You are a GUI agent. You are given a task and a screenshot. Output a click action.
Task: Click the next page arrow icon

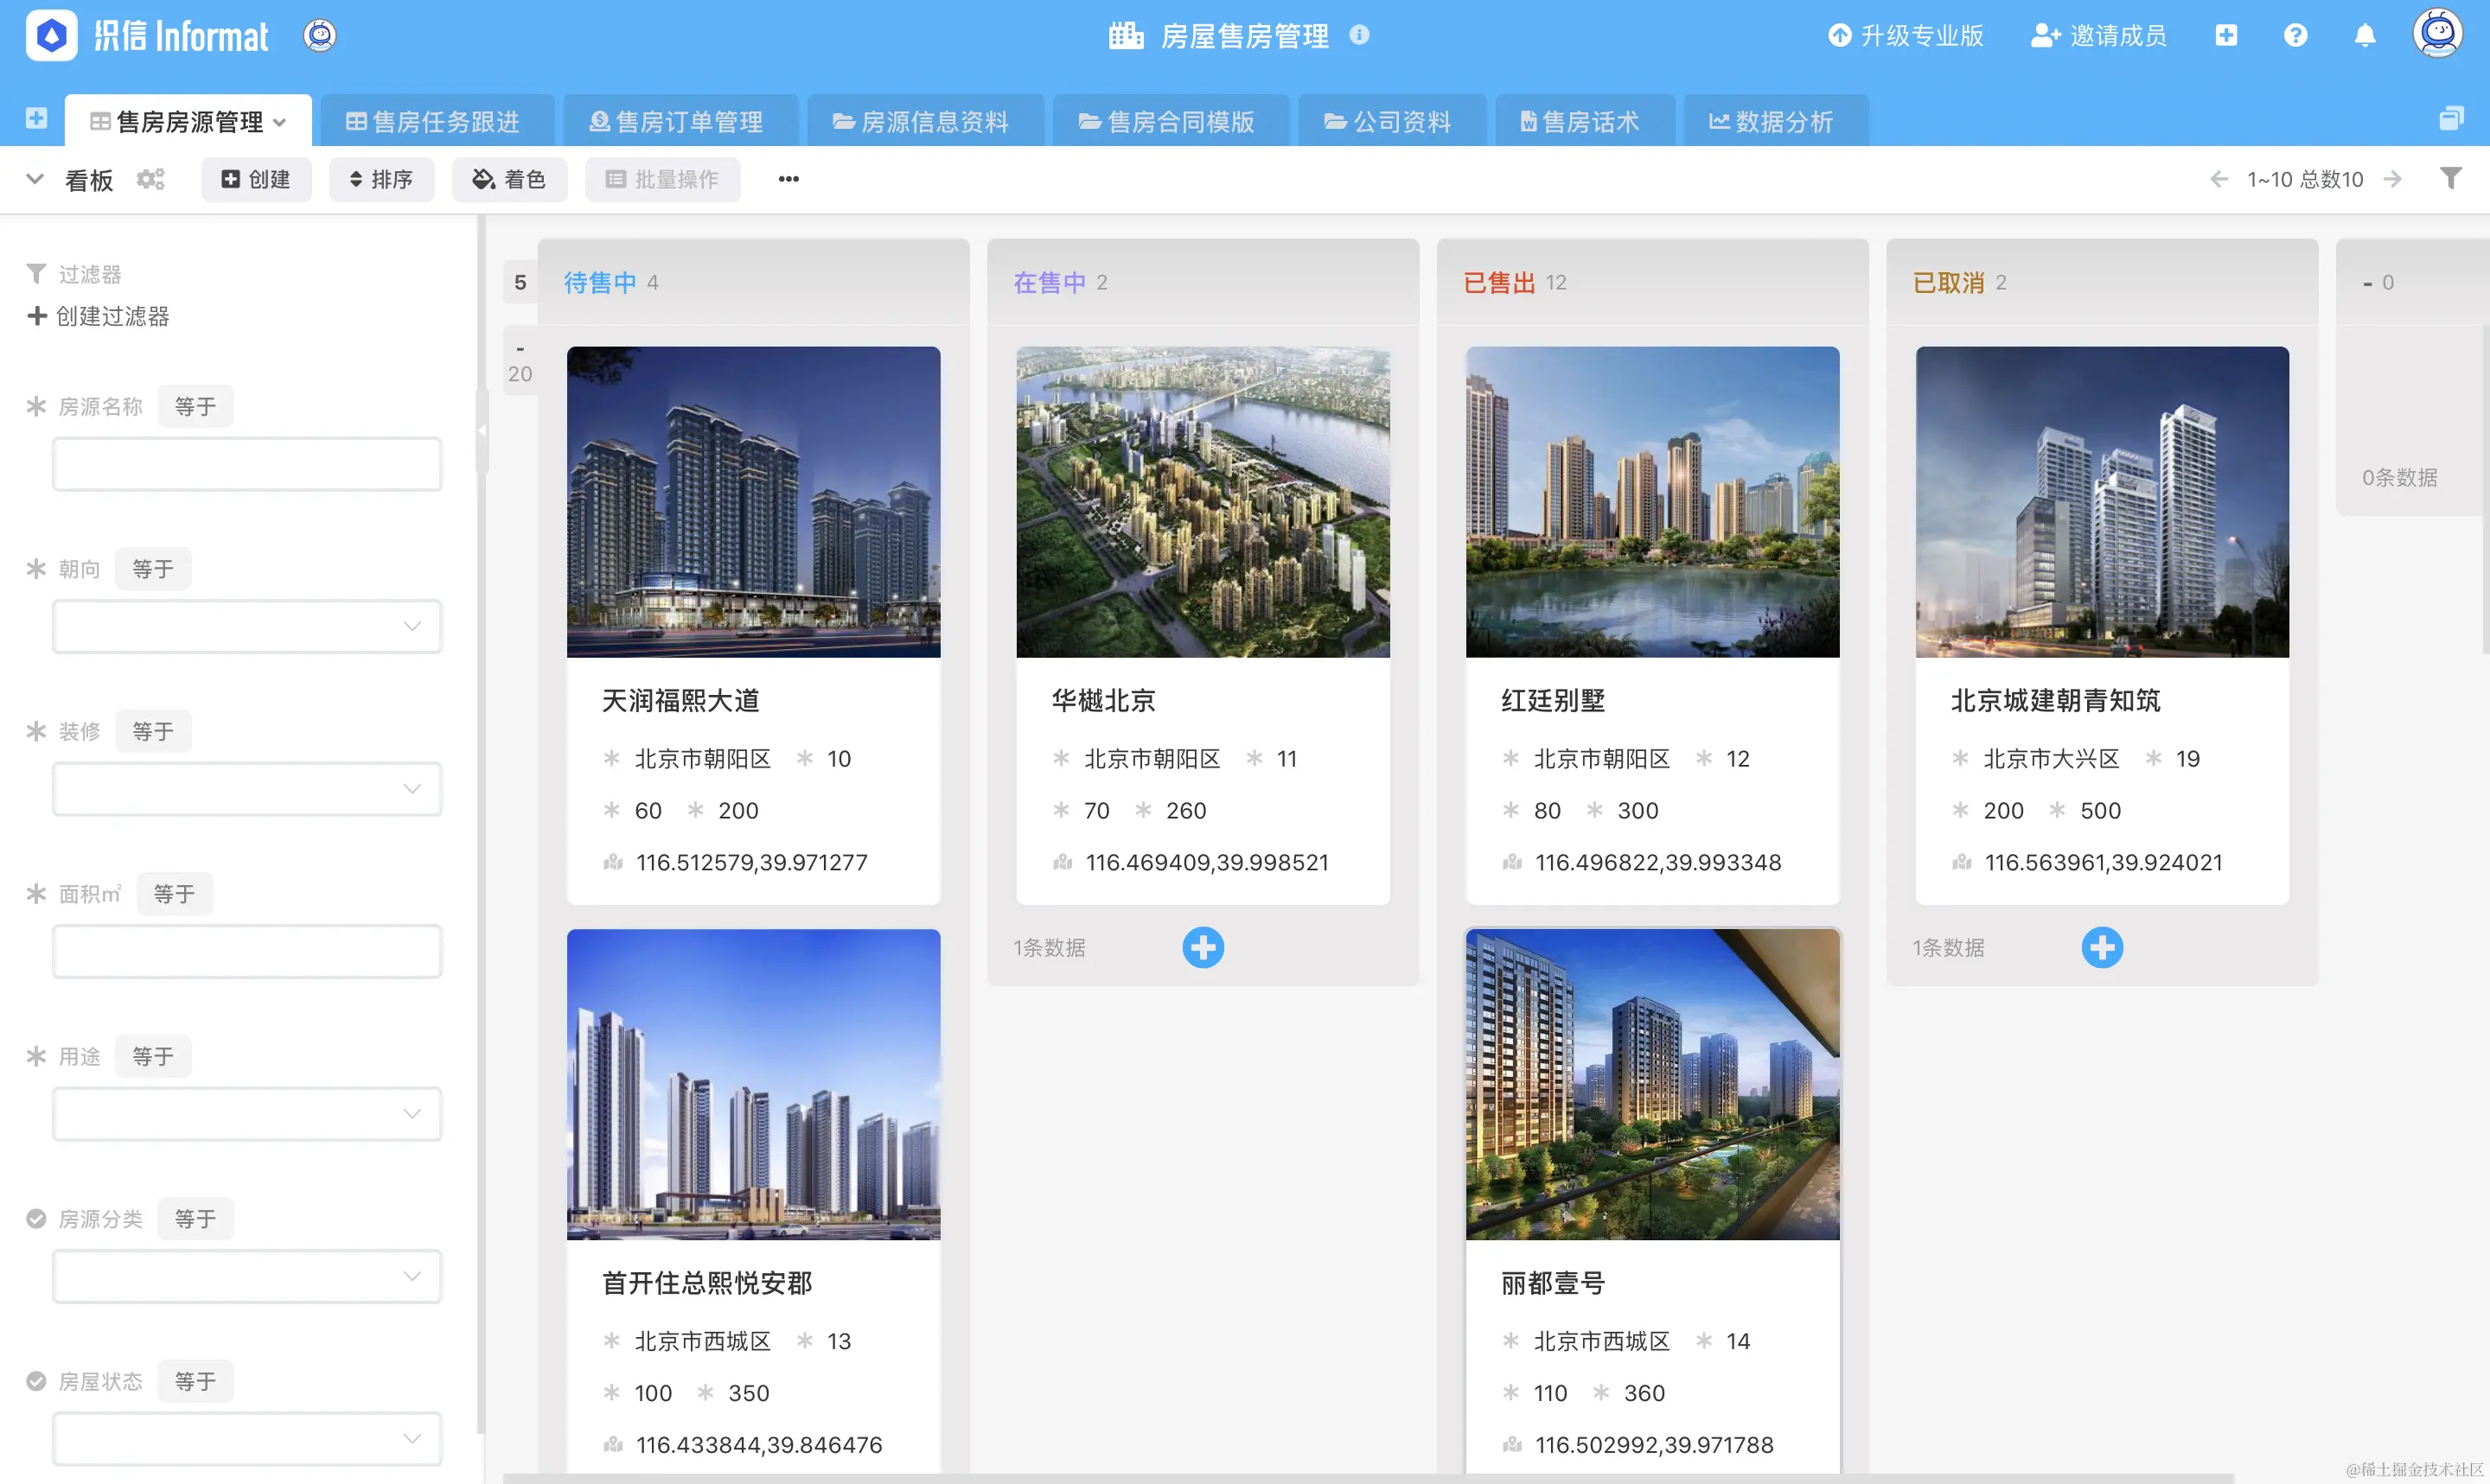click(2393, 179)
